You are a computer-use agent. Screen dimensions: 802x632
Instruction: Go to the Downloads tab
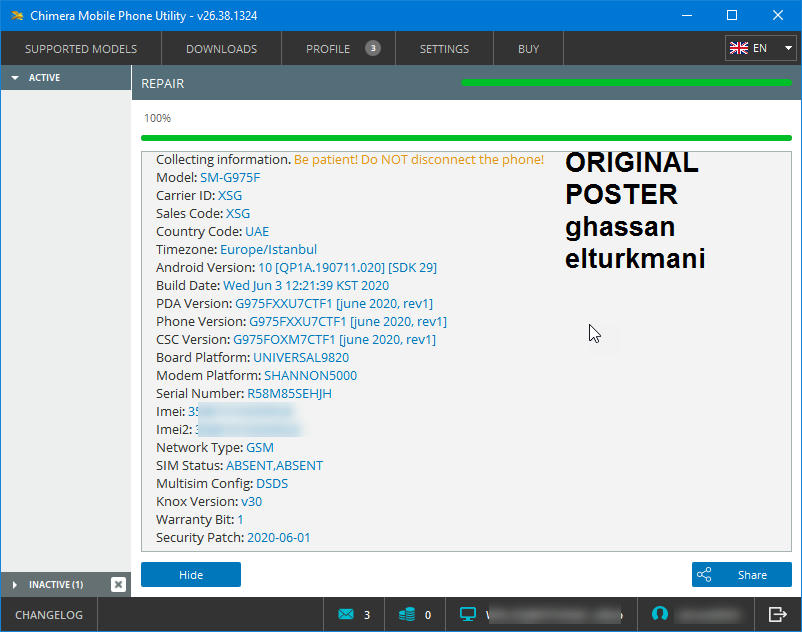(221, 49)
